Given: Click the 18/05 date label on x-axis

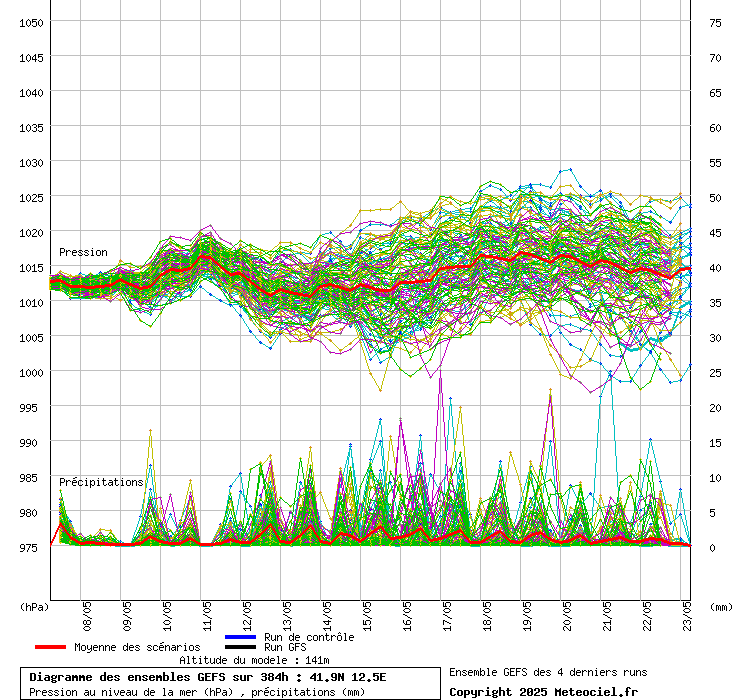Looking at the screenshot, I should pos(487,616).
